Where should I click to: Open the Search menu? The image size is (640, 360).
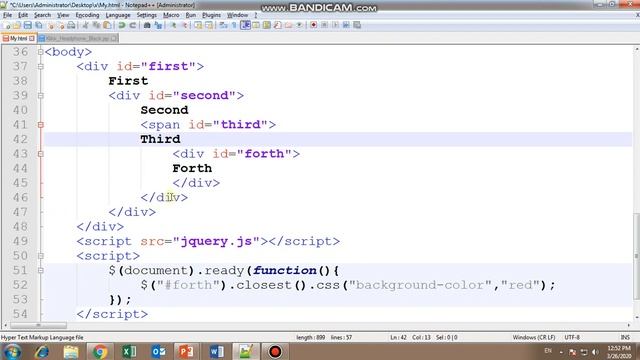pos(42,15)
